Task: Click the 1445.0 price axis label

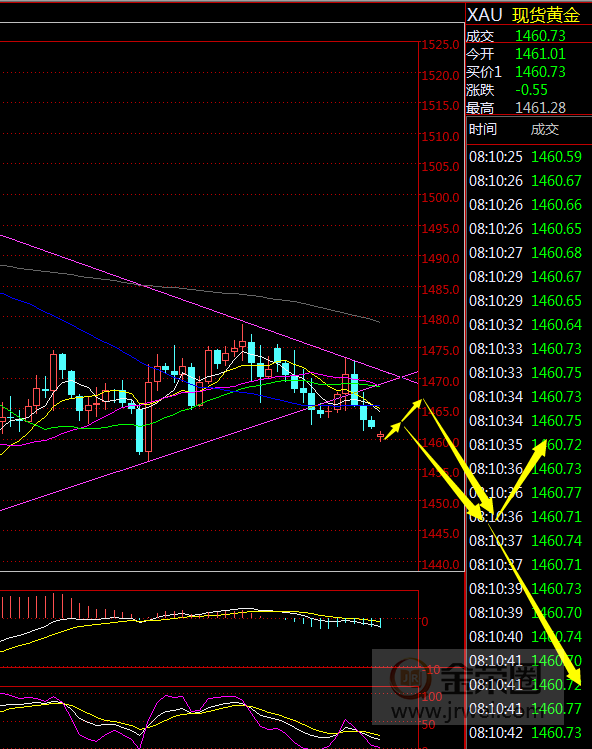Action: pyautogui.click(x=440, y=534)
